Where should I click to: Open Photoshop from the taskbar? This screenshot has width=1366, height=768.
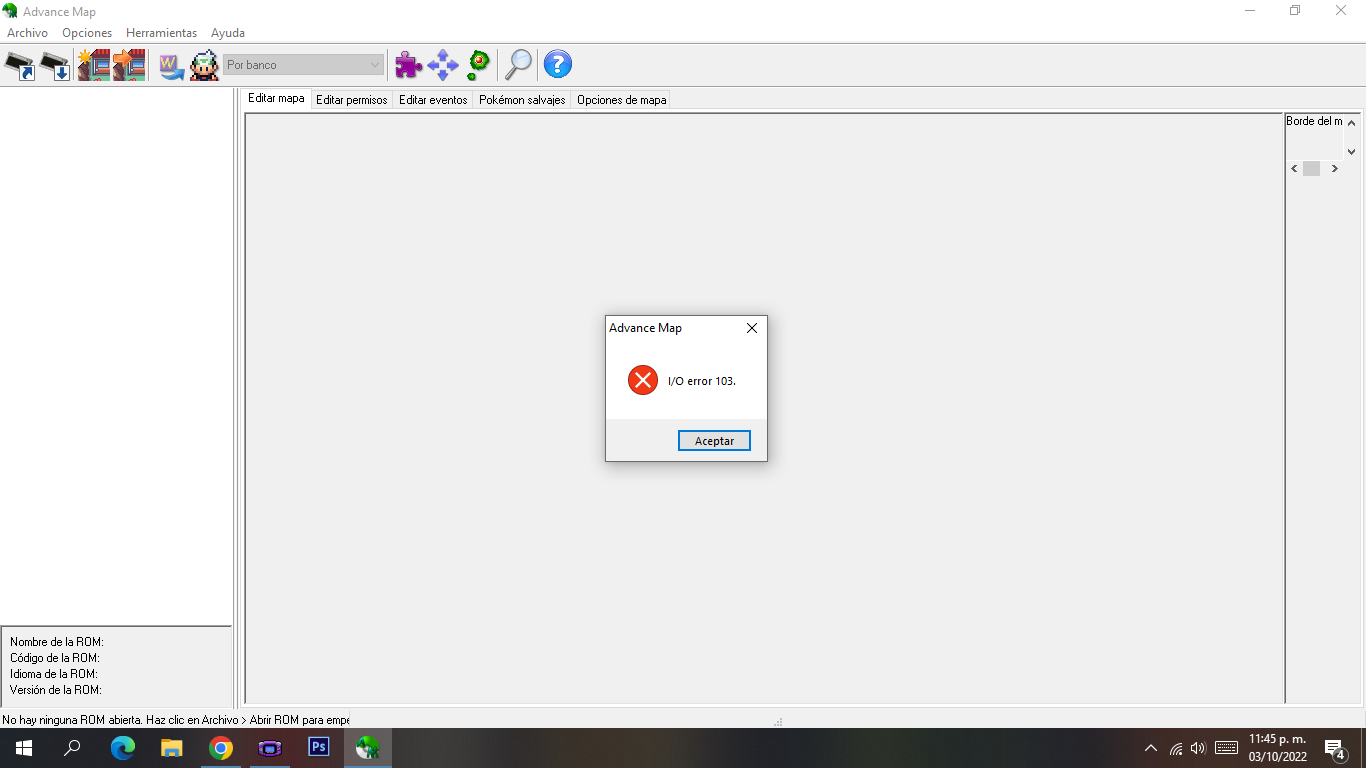[x=318, y=747]
